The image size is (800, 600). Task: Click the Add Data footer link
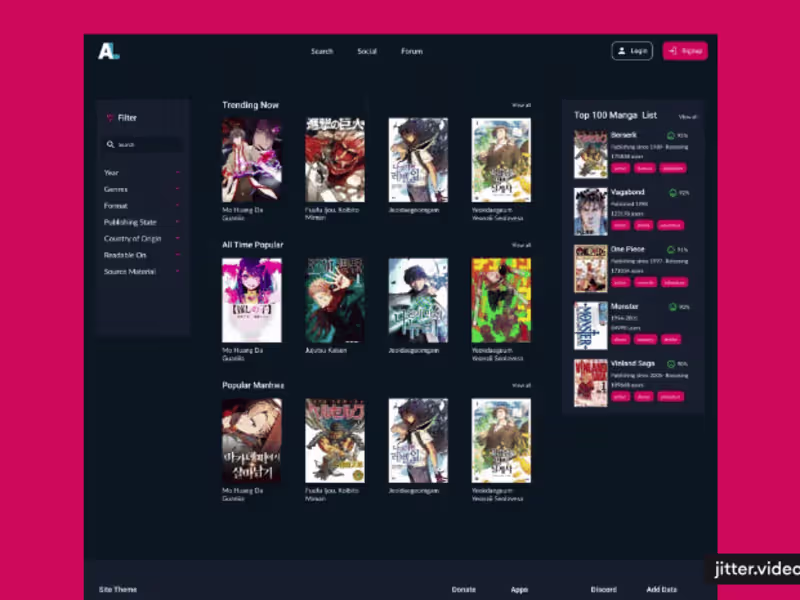click(x=662, y=589)
